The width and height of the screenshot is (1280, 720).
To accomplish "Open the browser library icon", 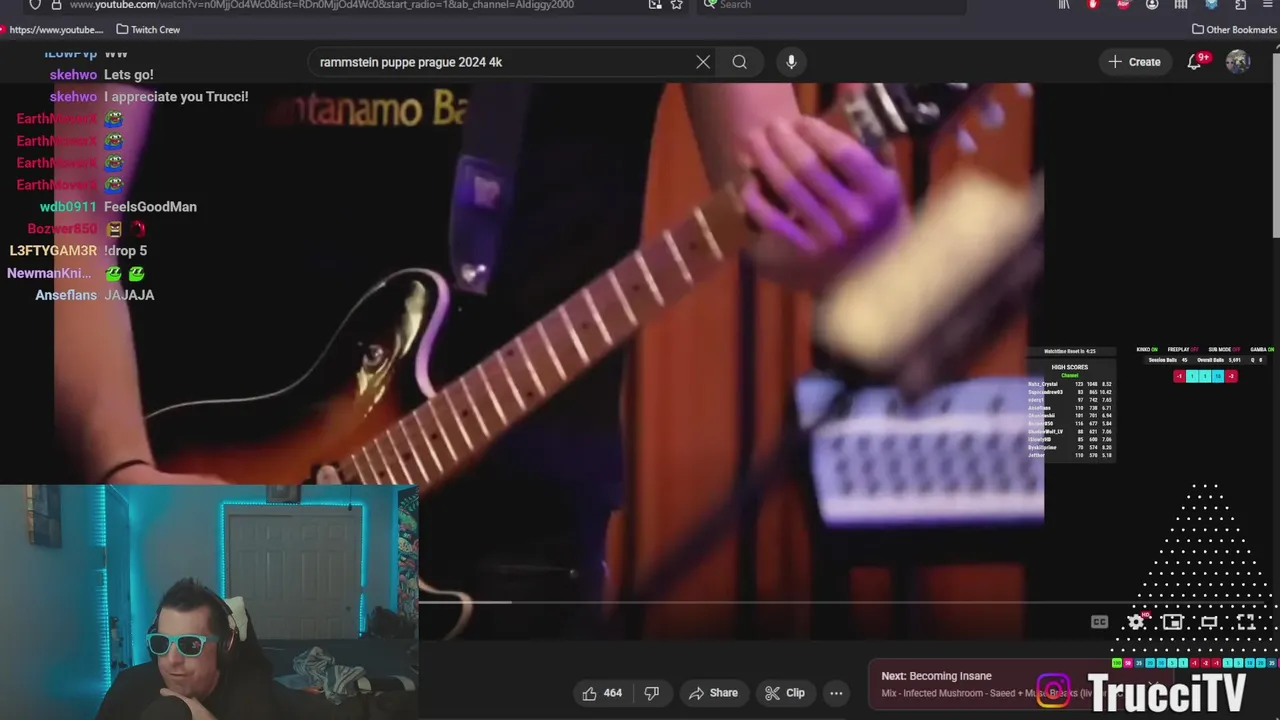I will click(x=1064, y=5).
